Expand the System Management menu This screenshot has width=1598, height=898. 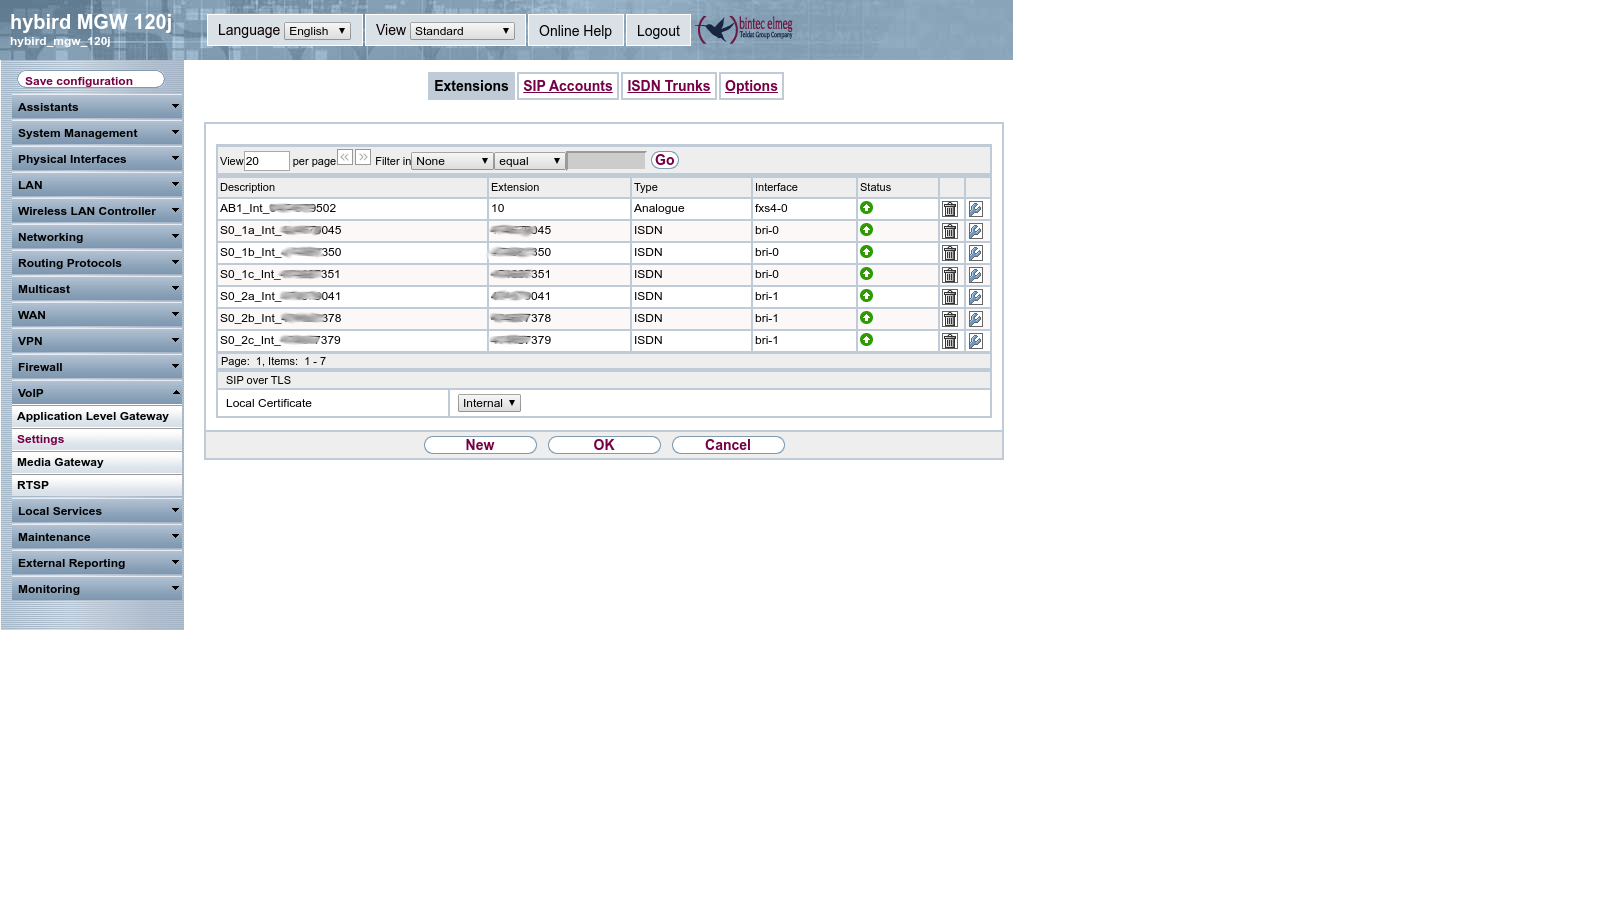(97, 133)
